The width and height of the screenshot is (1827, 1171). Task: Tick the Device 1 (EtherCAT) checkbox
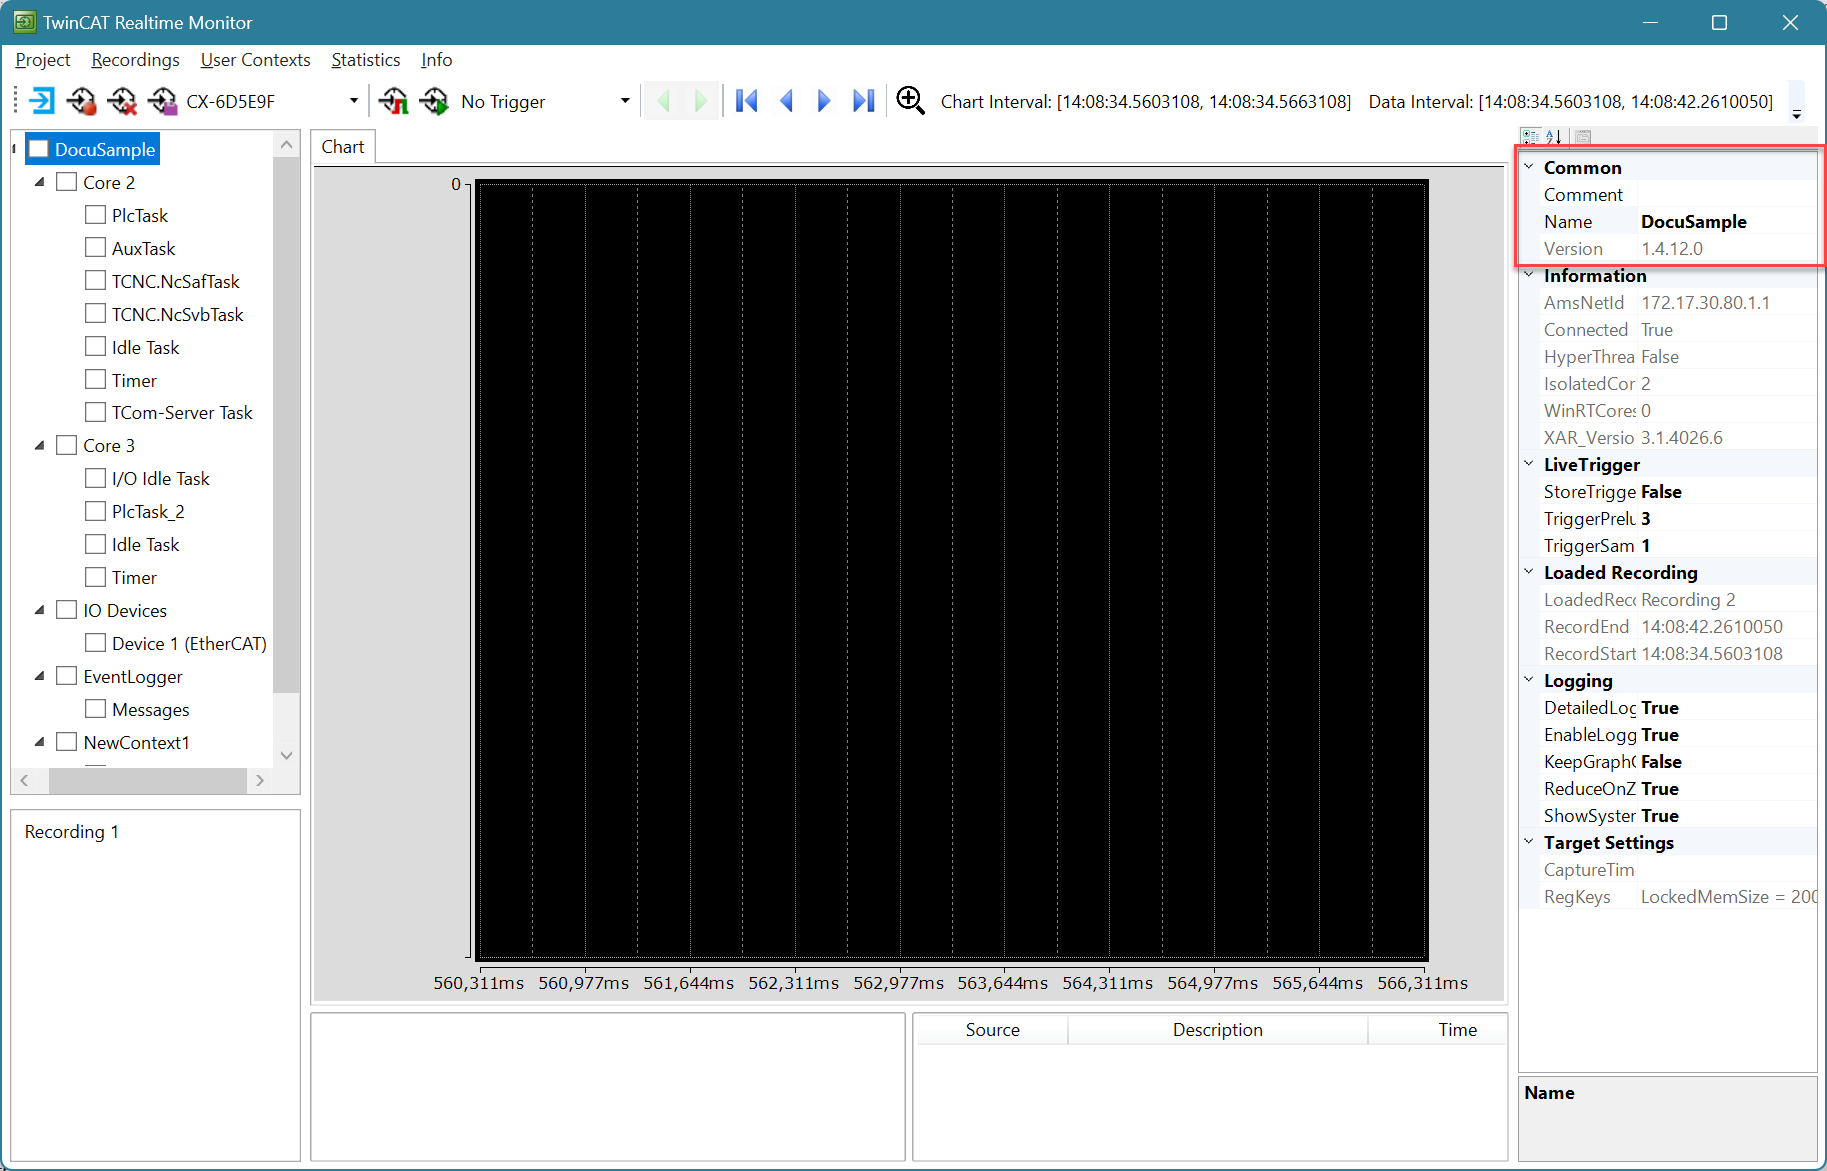tap(96, 643)
